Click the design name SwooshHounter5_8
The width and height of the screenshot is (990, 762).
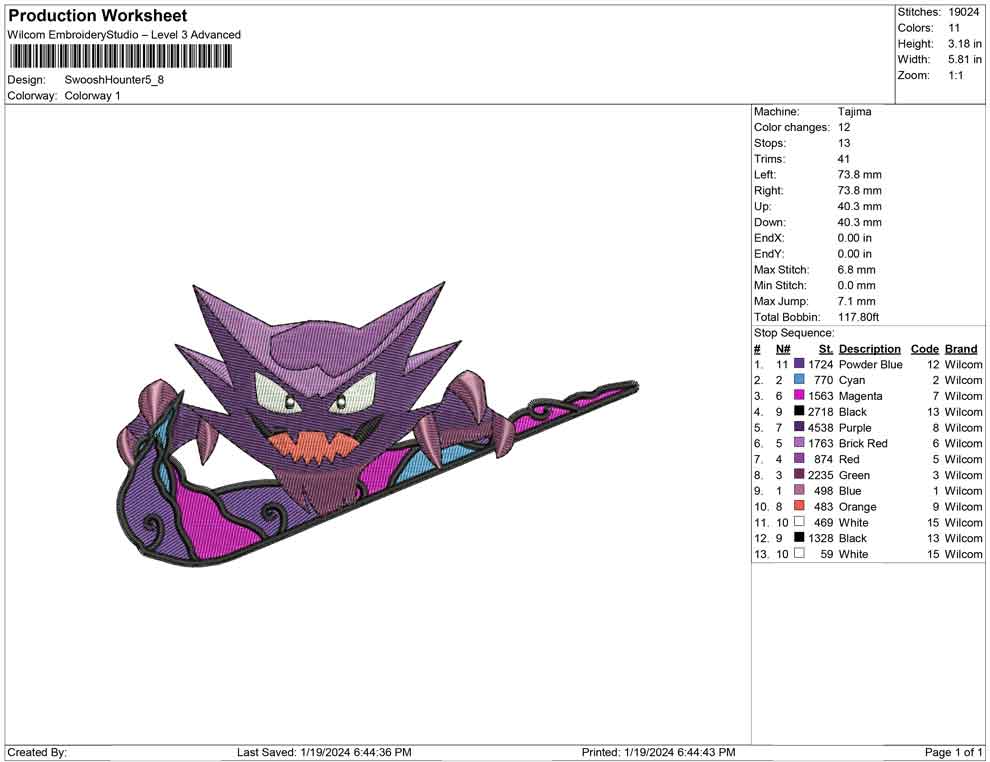coord(114,80)
